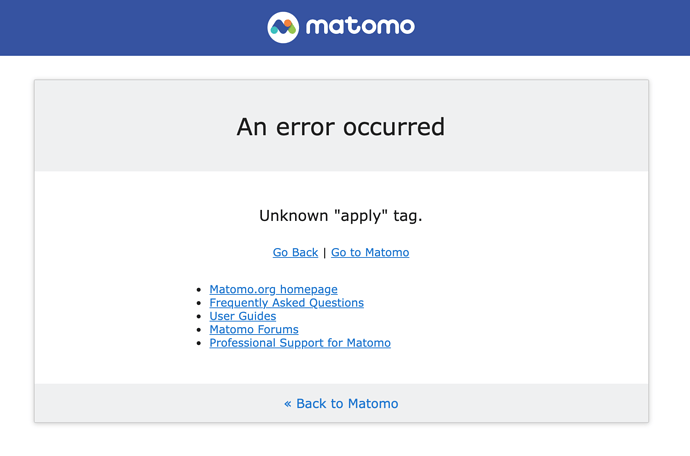Click the An error occurred heading
The image size is (690, 456).
[341, 127]
